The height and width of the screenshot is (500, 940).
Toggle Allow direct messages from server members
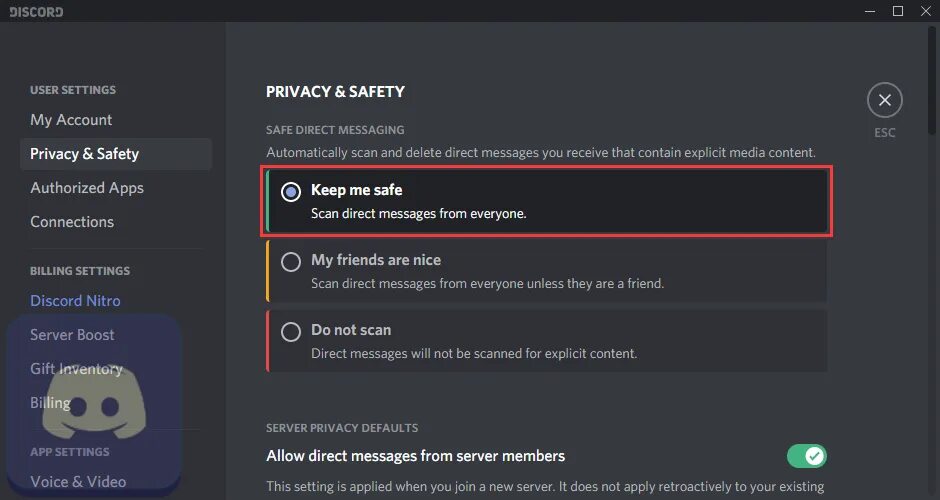(806, 456)
